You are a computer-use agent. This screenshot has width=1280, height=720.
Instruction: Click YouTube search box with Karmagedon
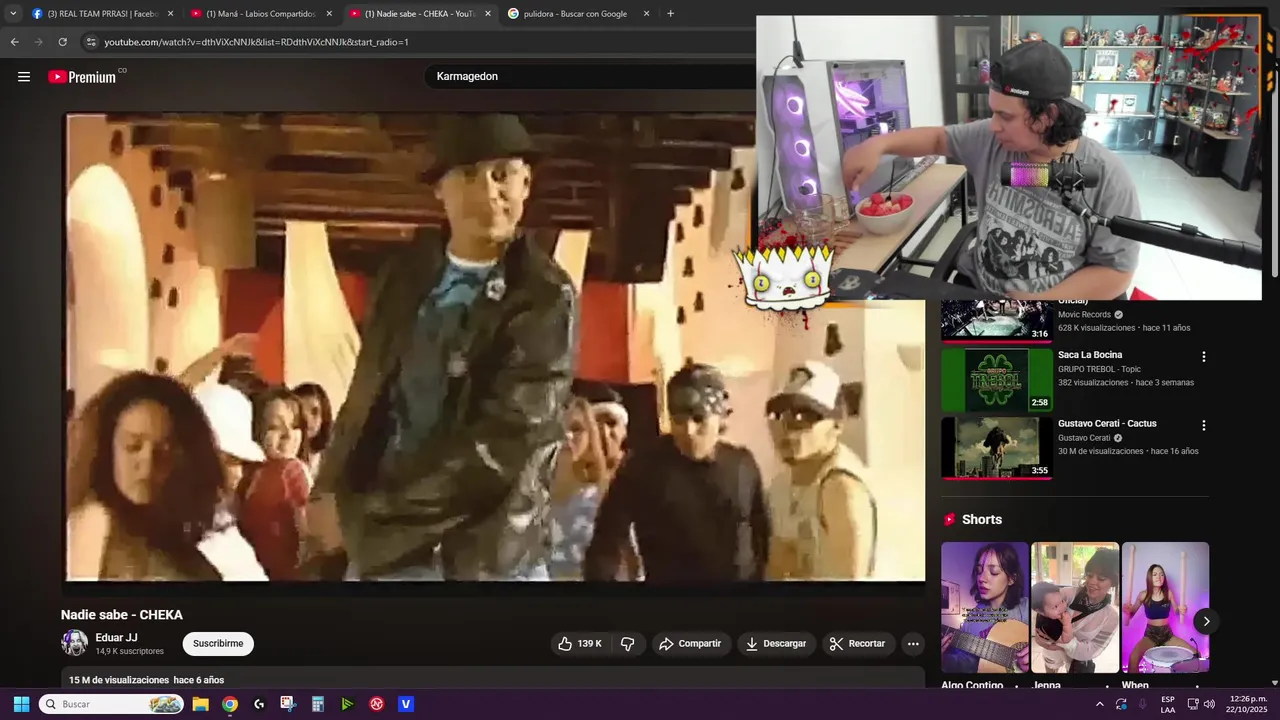tap(590, 77)
